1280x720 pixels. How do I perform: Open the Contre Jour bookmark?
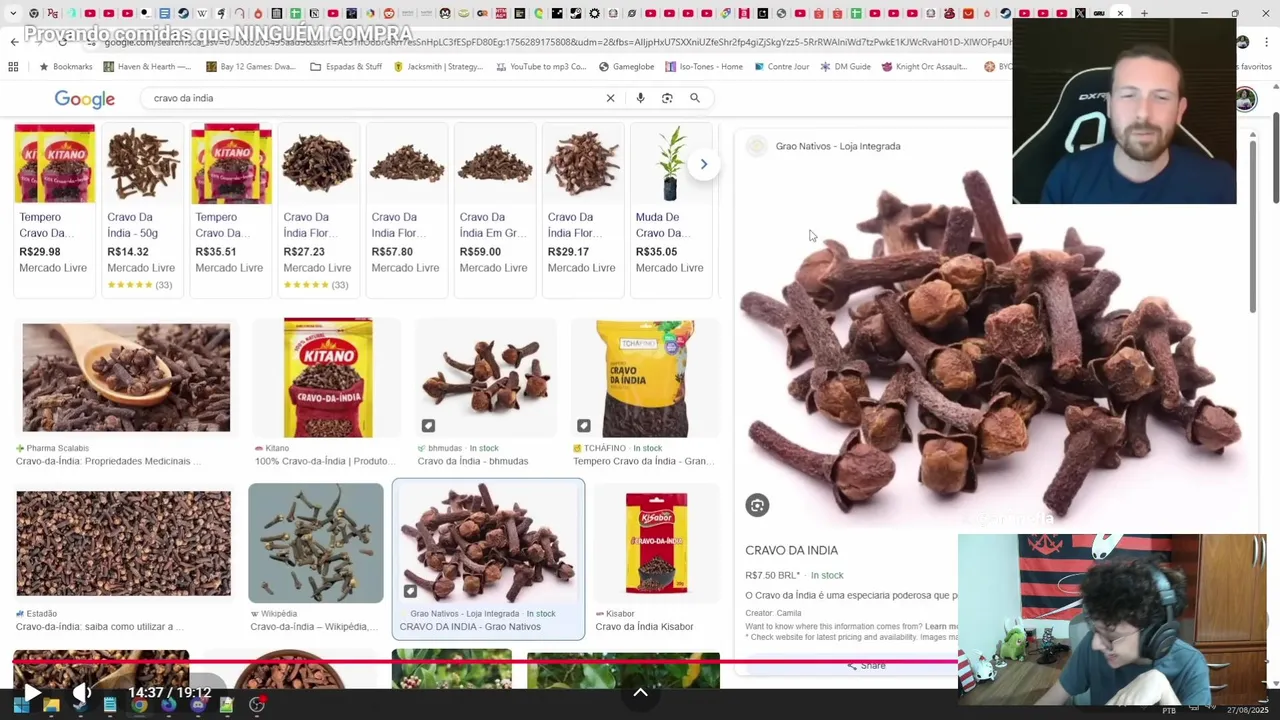781,67
